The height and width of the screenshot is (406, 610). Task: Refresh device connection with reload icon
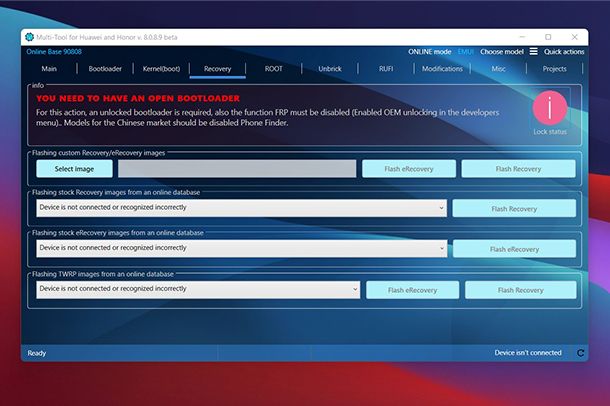point(580,353)
